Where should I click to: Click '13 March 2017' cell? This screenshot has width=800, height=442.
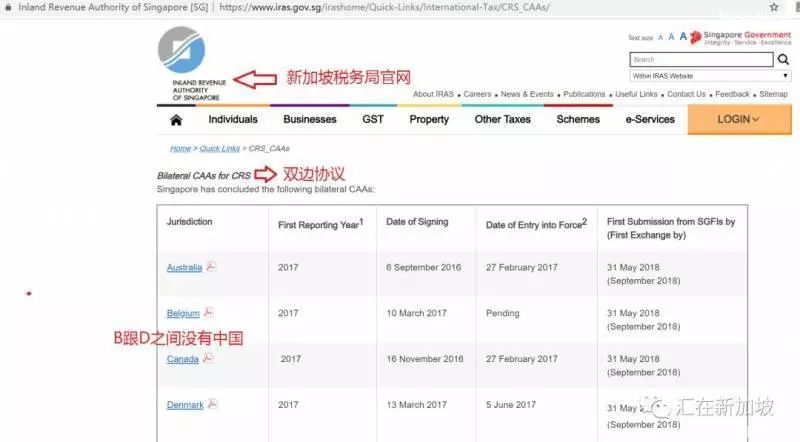click(416, 405)
